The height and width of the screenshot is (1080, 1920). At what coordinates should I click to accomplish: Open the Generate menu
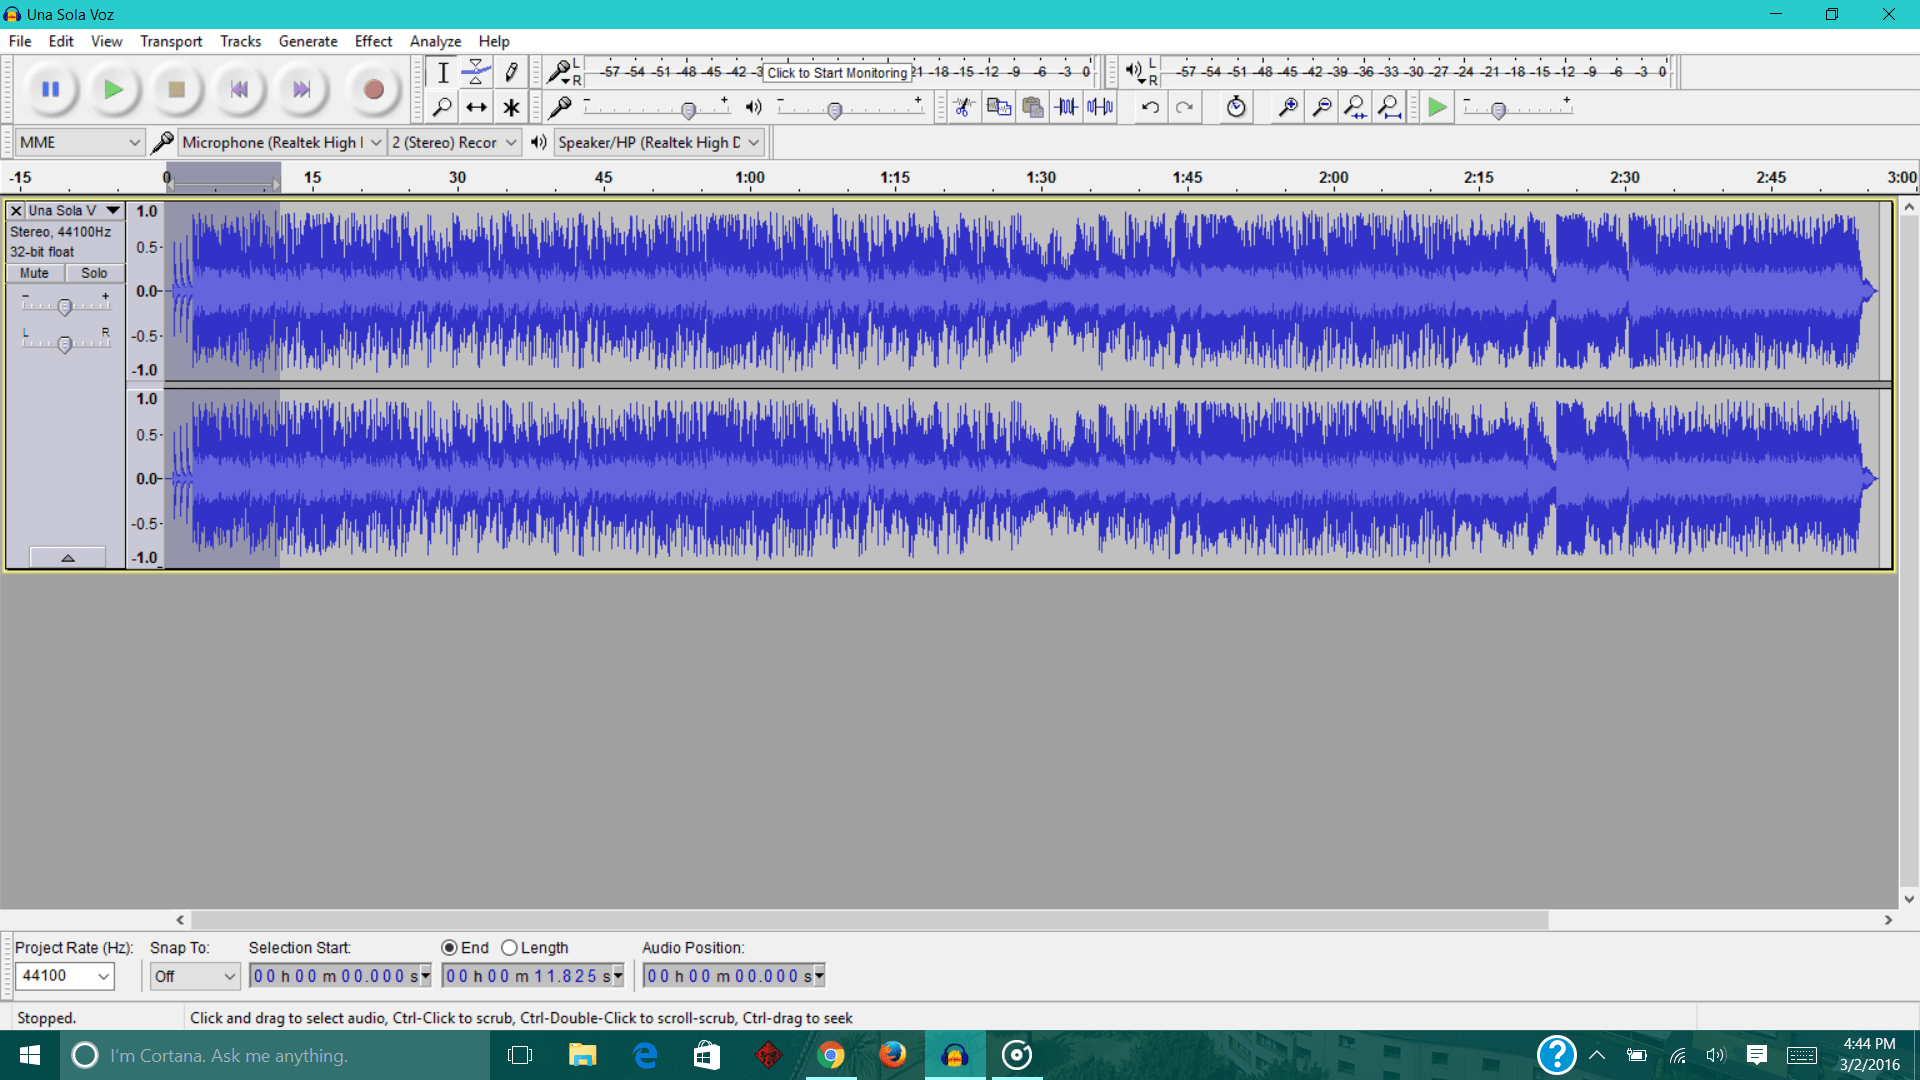pyautogui.click(x=308, y=41)
